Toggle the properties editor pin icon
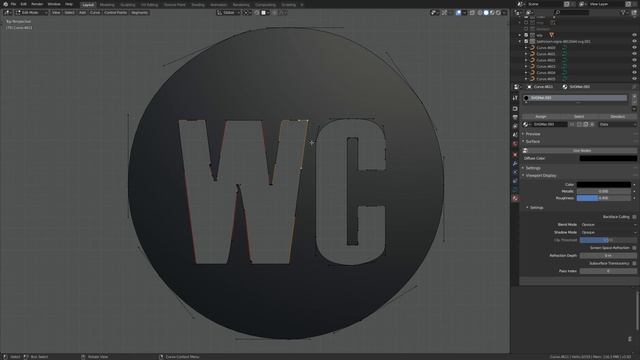The height and width of the screenshot is (360, 640). coord(634,87)
